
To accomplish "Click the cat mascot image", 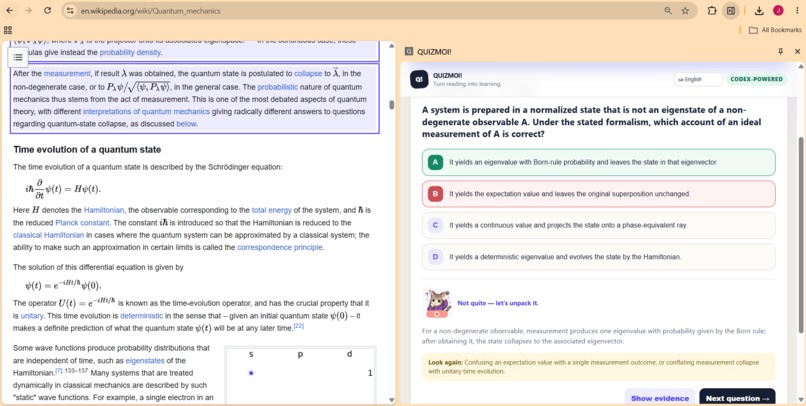I will tap(438, 303).
